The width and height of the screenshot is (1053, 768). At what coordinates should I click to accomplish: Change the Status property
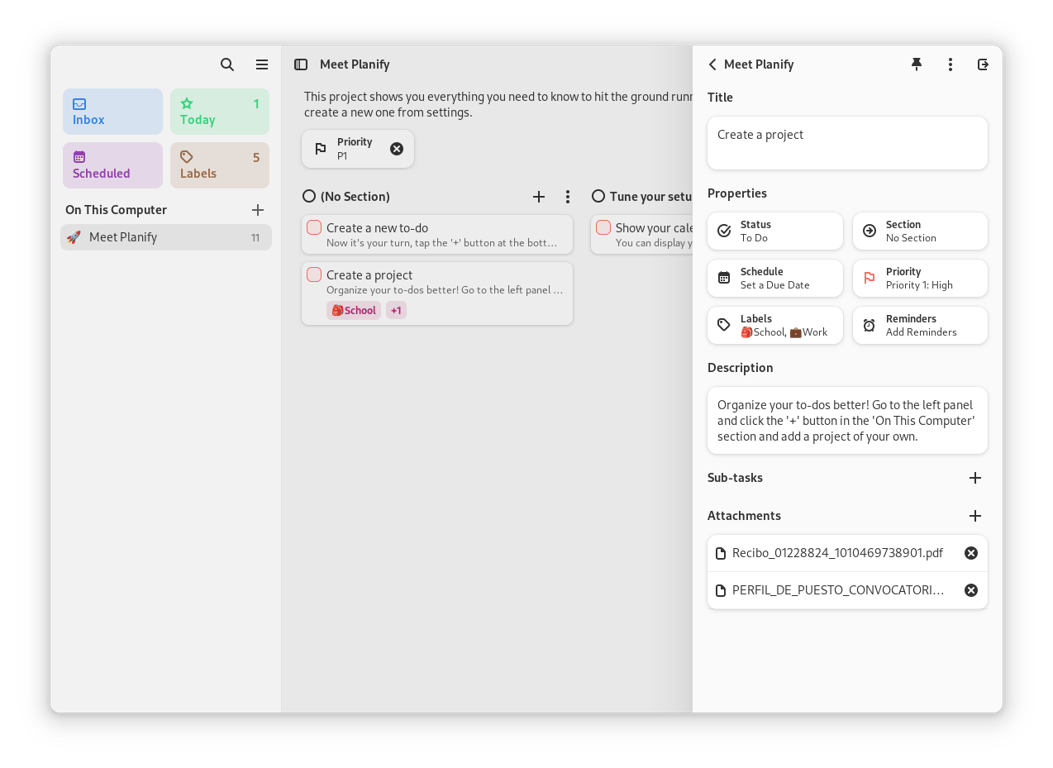click(x=775, y=231)
